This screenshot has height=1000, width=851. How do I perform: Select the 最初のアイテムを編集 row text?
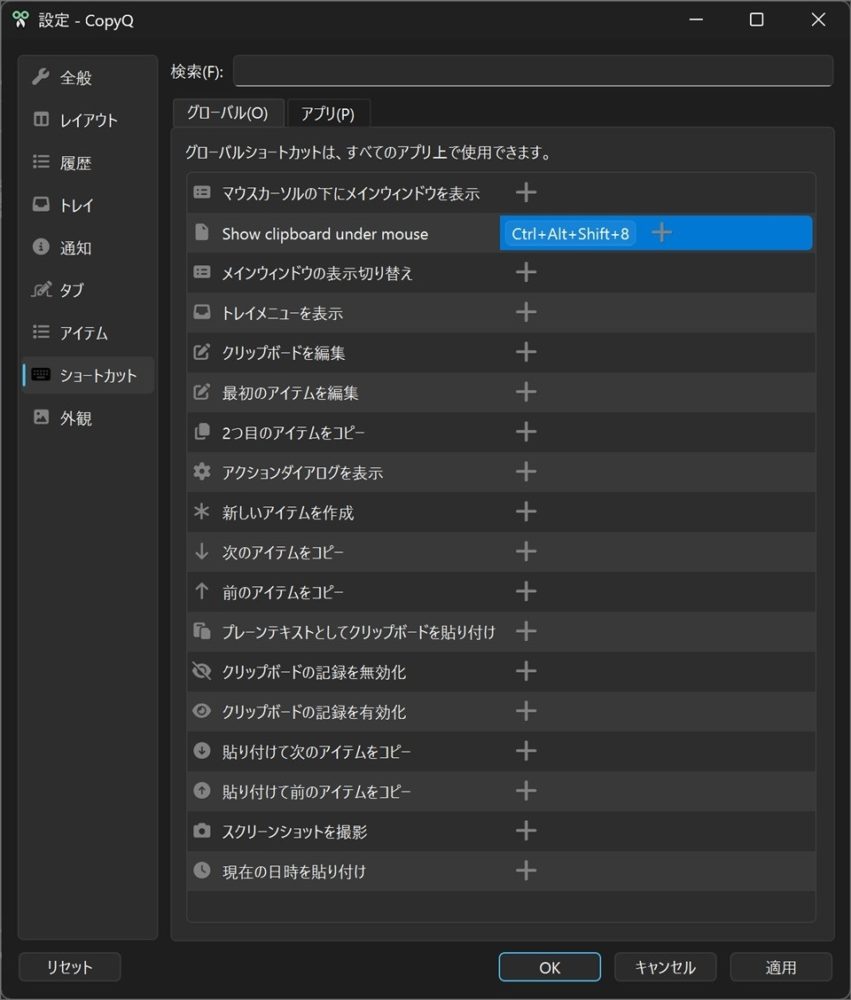290,393
